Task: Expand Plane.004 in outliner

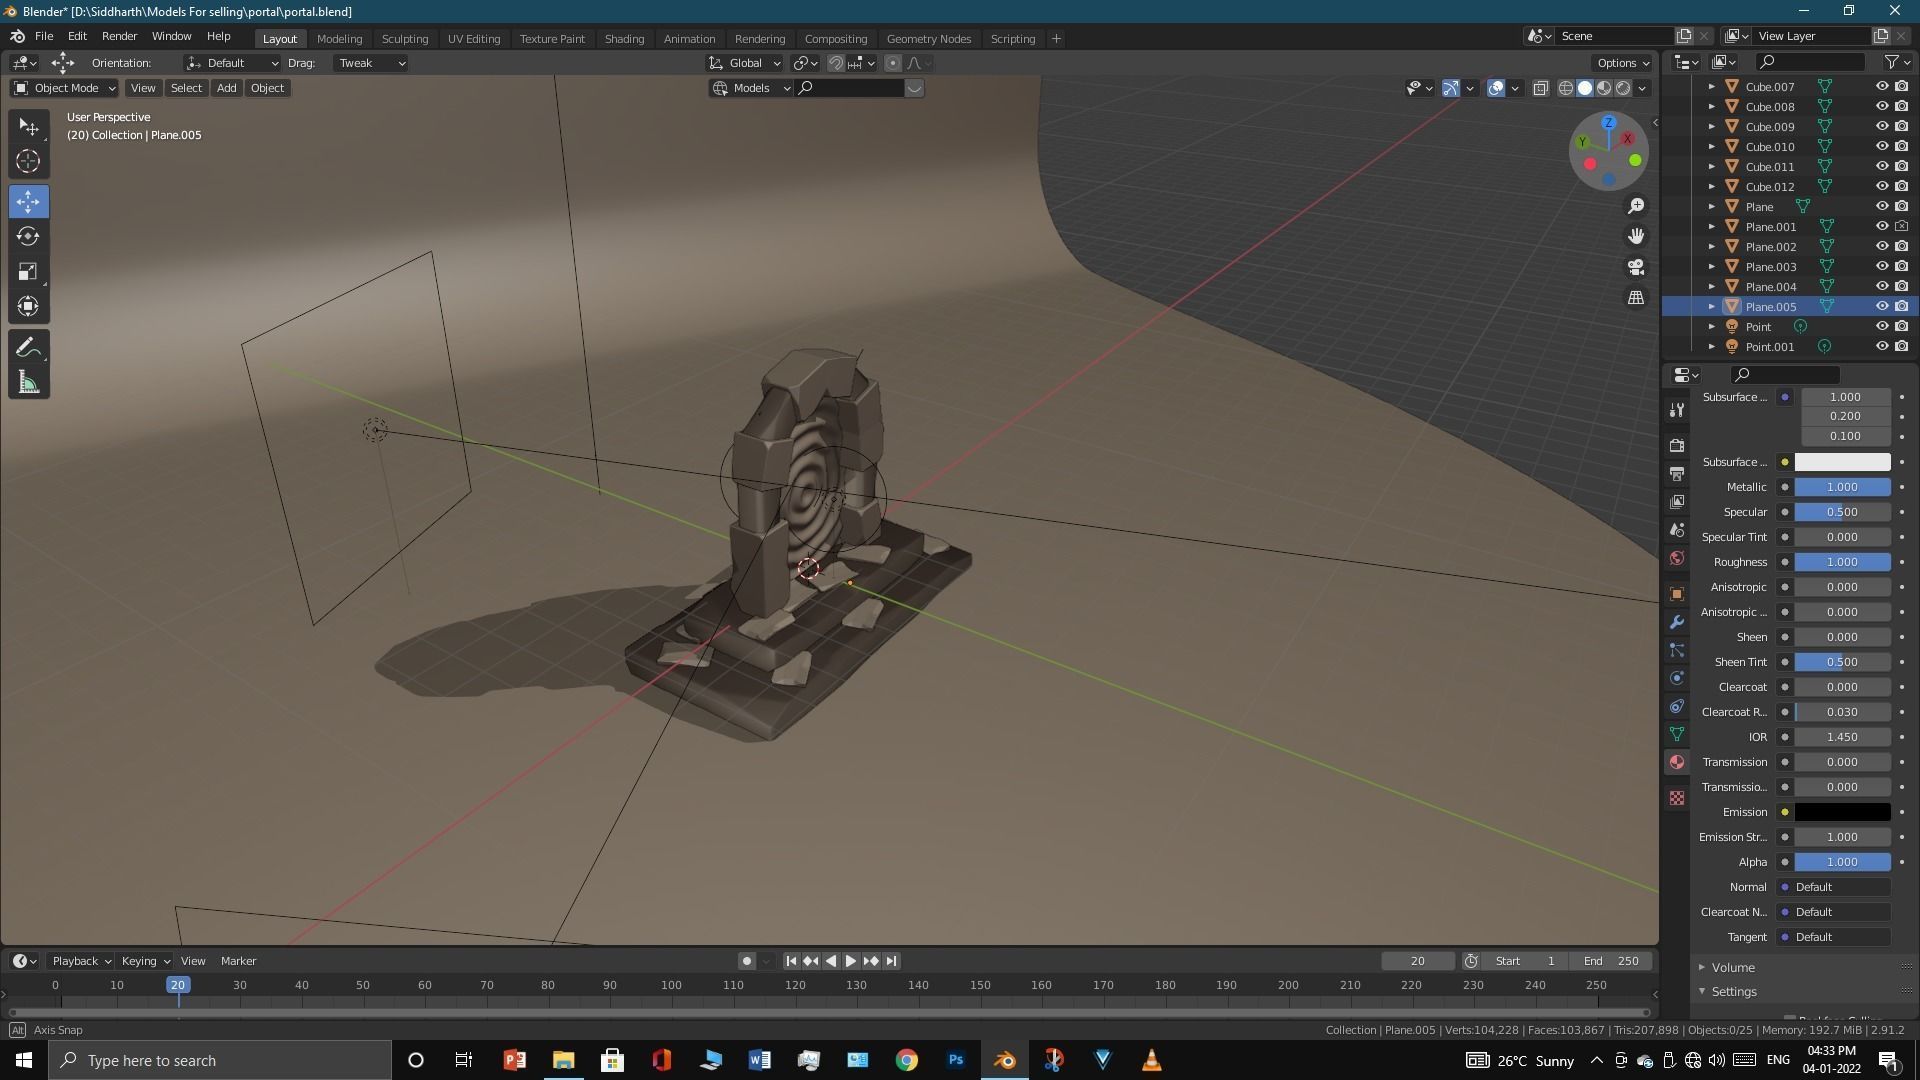Action: pyautogui.click(x=1711, y=287)
